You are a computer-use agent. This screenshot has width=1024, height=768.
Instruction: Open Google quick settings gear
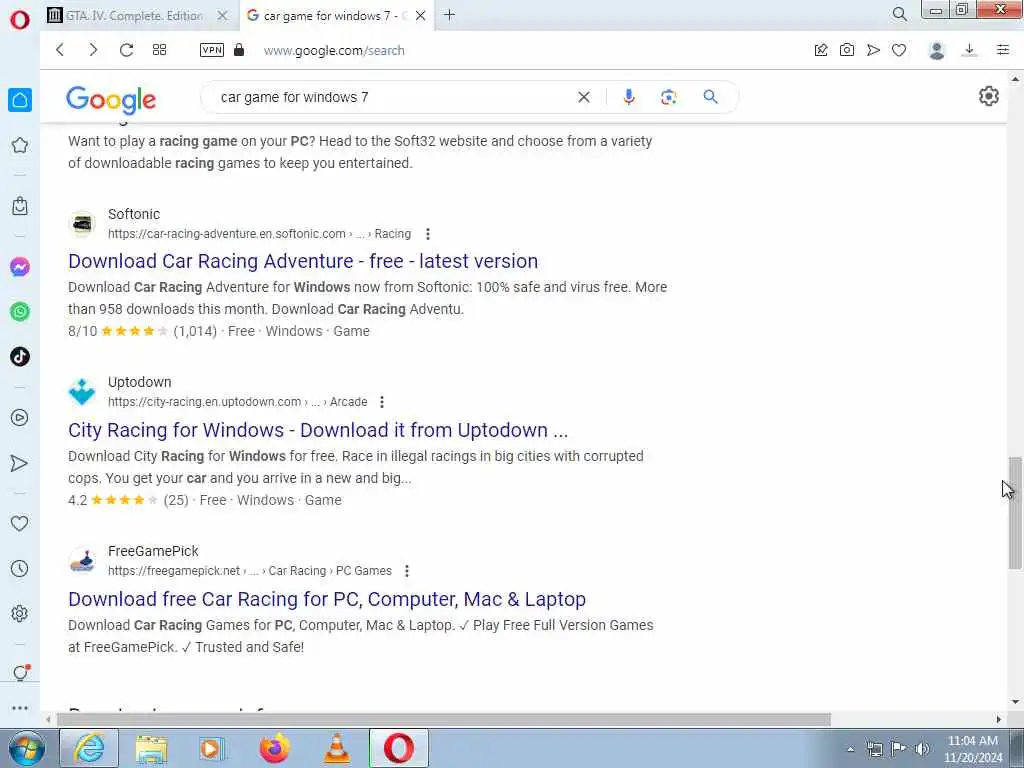coord(989,96)
